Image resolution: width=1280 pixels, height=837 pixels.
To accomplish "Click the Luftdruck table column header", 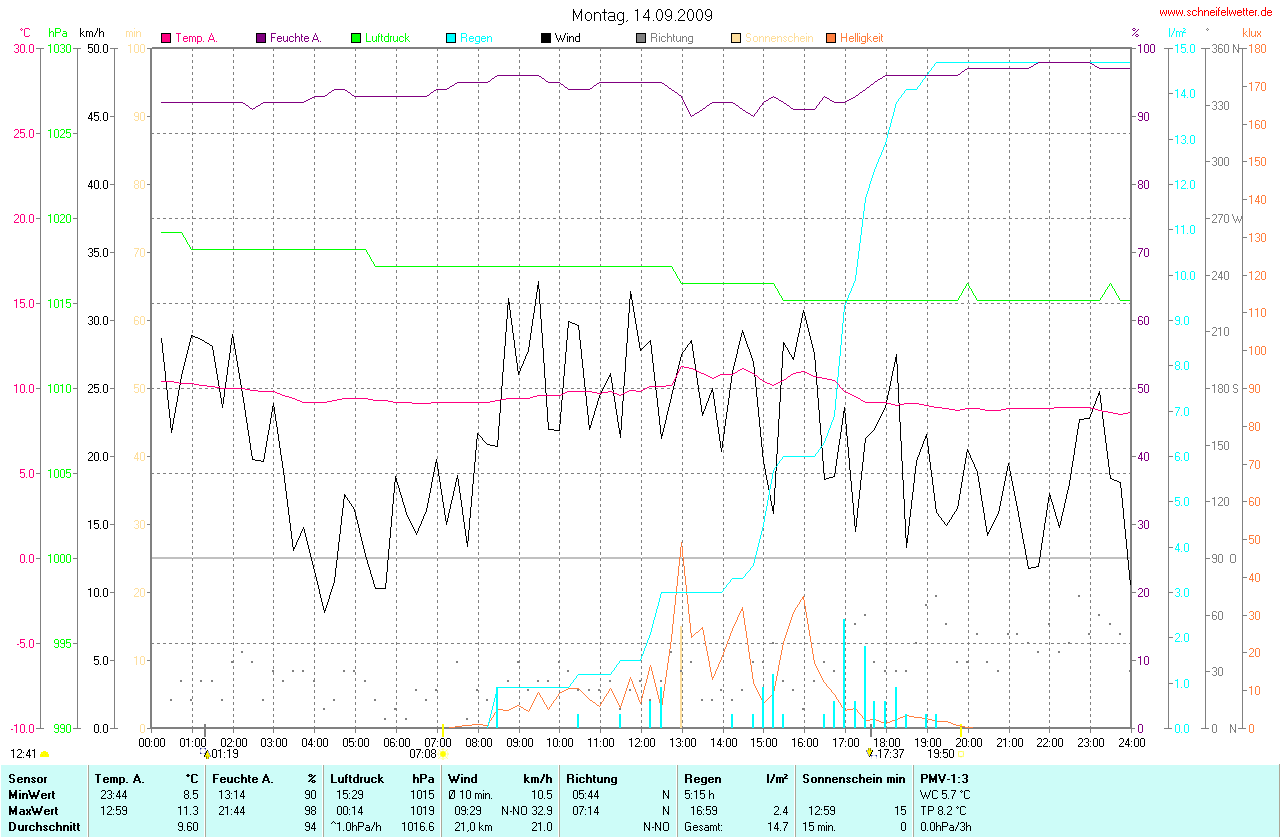I will click(358, 778).
